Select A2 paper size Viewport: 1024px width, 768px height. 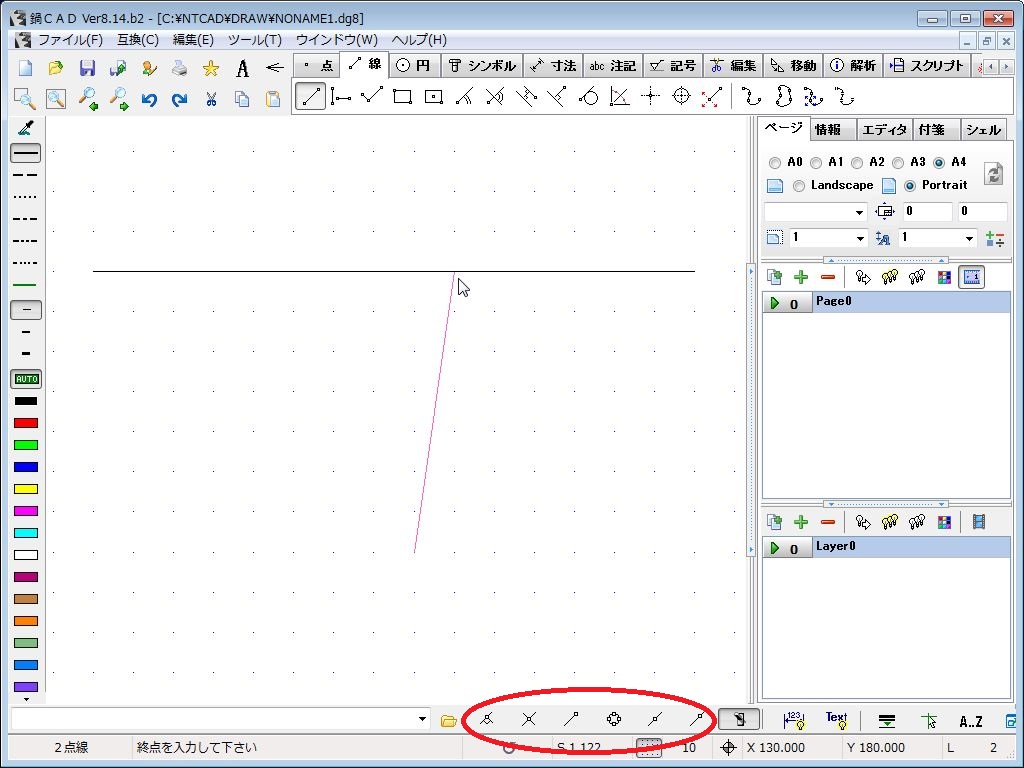[857, 163]
